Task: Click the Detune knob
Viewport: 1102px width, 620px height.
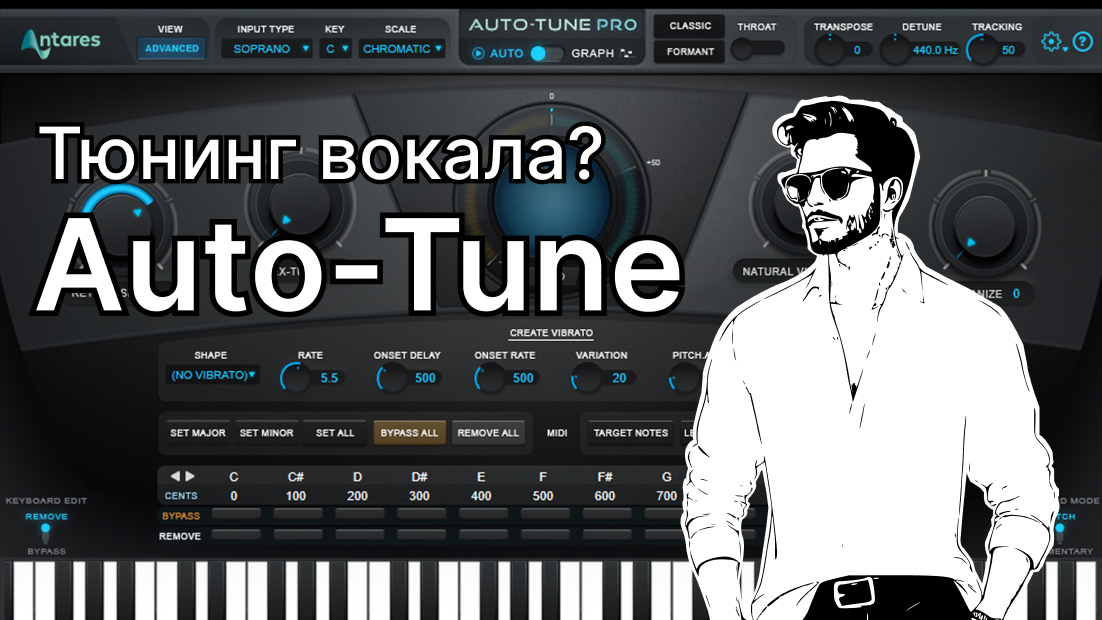Action: (x=895, y=50)
